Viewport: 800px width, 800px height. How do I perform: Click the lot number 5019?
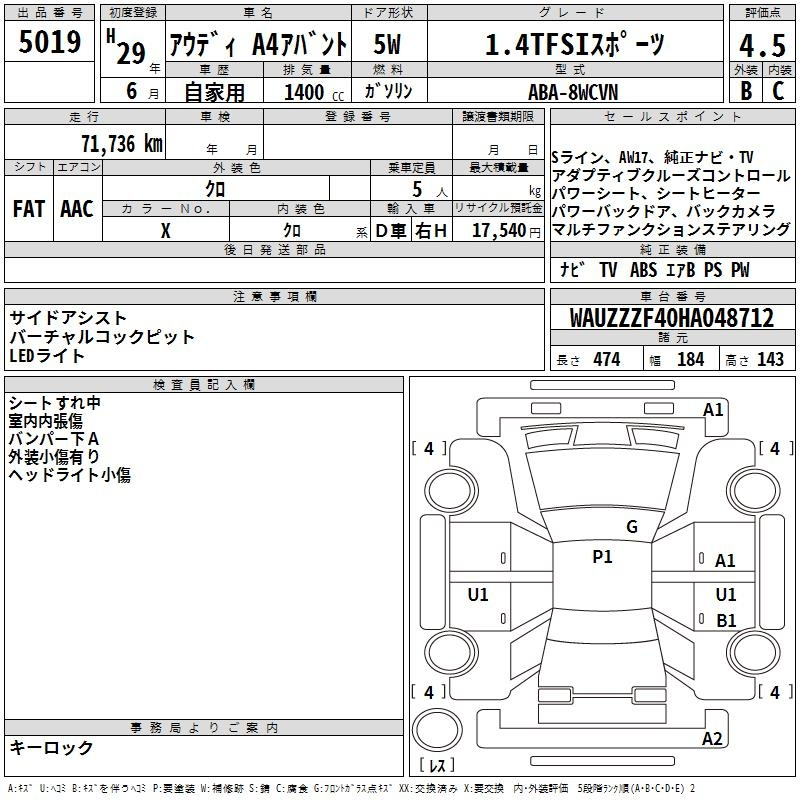[x=49, y=42]
